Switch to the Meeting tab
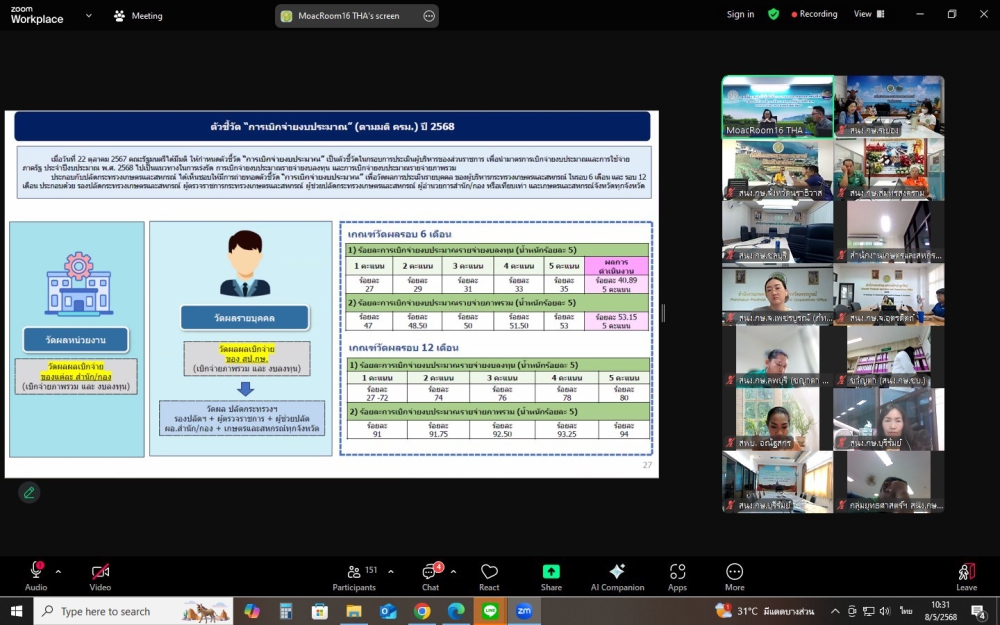The image size is (1000, 625). coord(138,16)
